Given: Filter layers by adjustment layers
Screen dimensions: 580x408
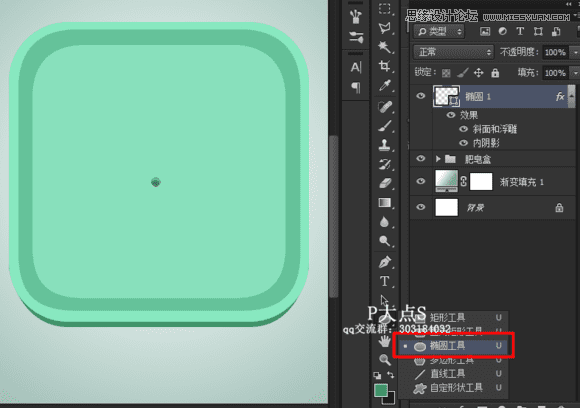Looking at the screenshot, I should 502,31.
